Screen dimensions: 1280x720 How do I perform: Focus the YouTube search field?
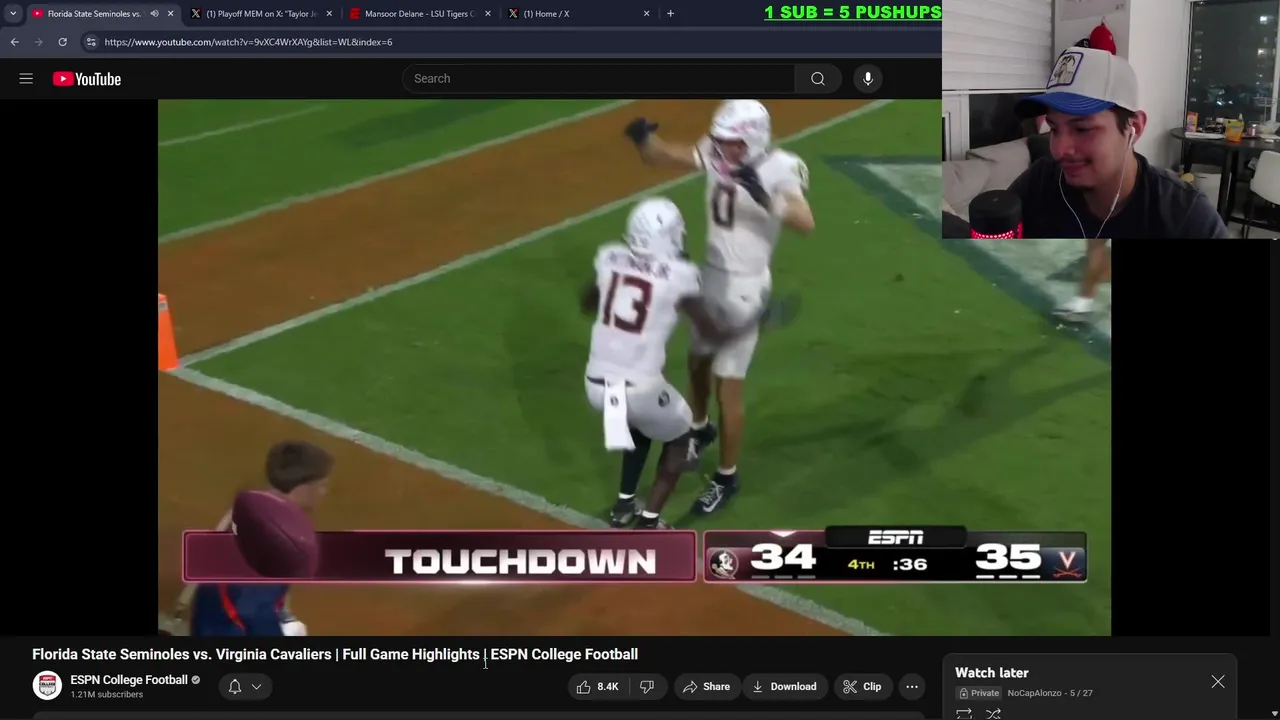(x=600, y=79)
